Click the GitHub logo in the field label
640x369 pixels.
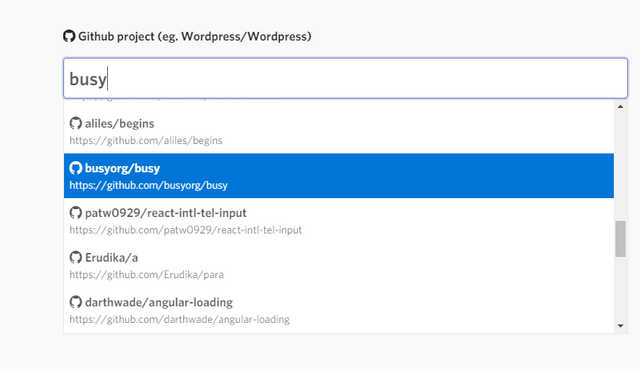pyautogui.click(x=69, y=36)
